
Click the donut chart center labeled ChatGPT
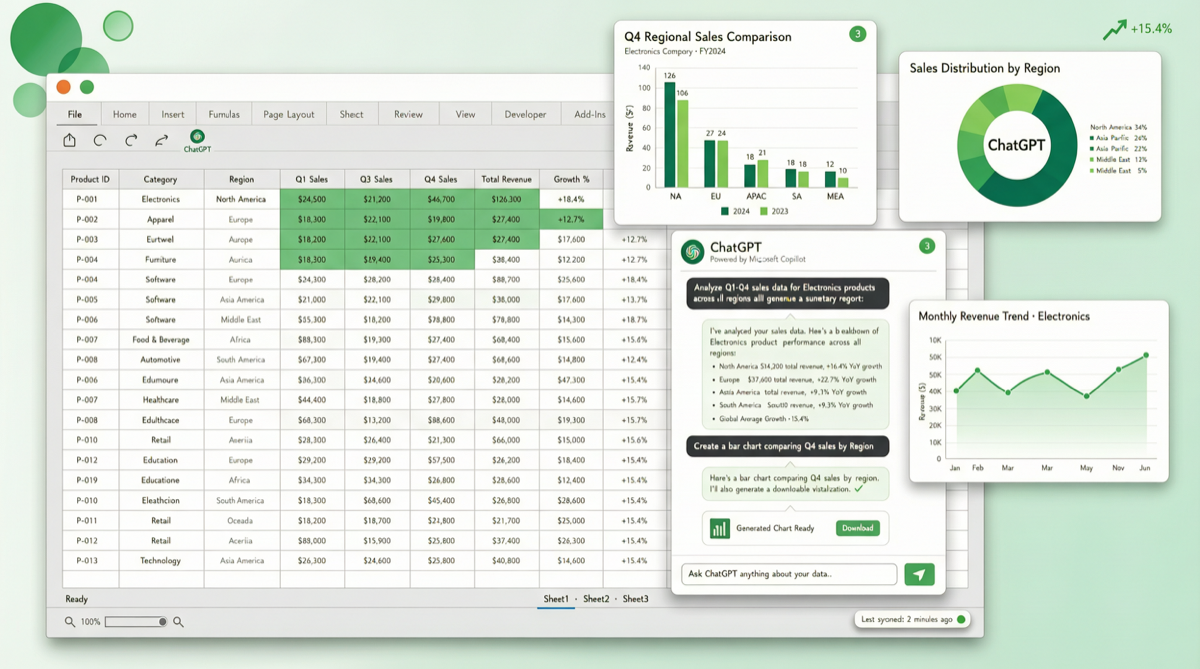(1016, 144)
